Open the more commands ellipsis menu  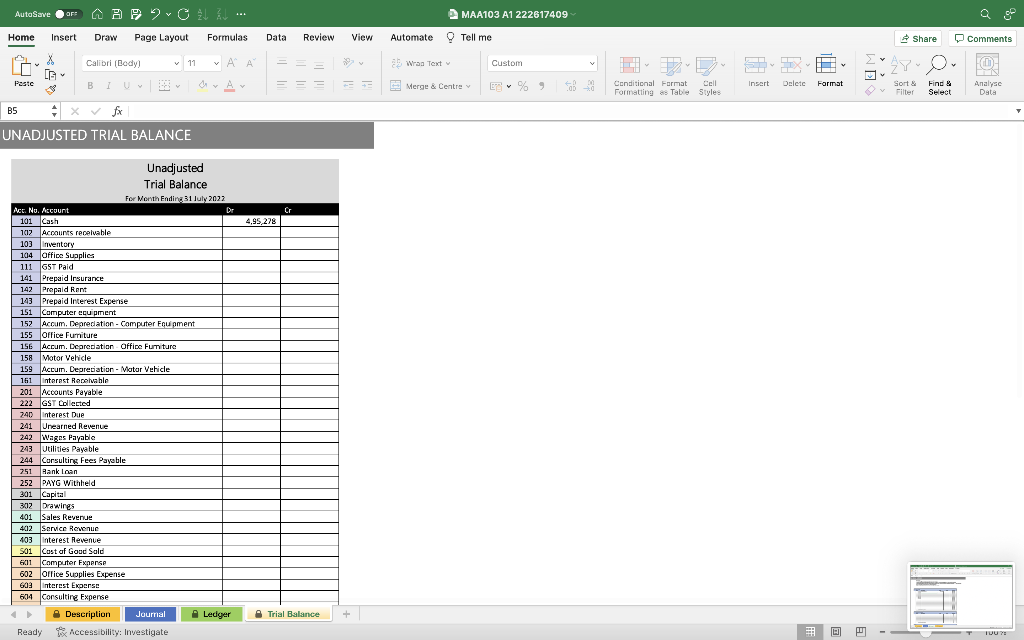(x=241, y=14)
